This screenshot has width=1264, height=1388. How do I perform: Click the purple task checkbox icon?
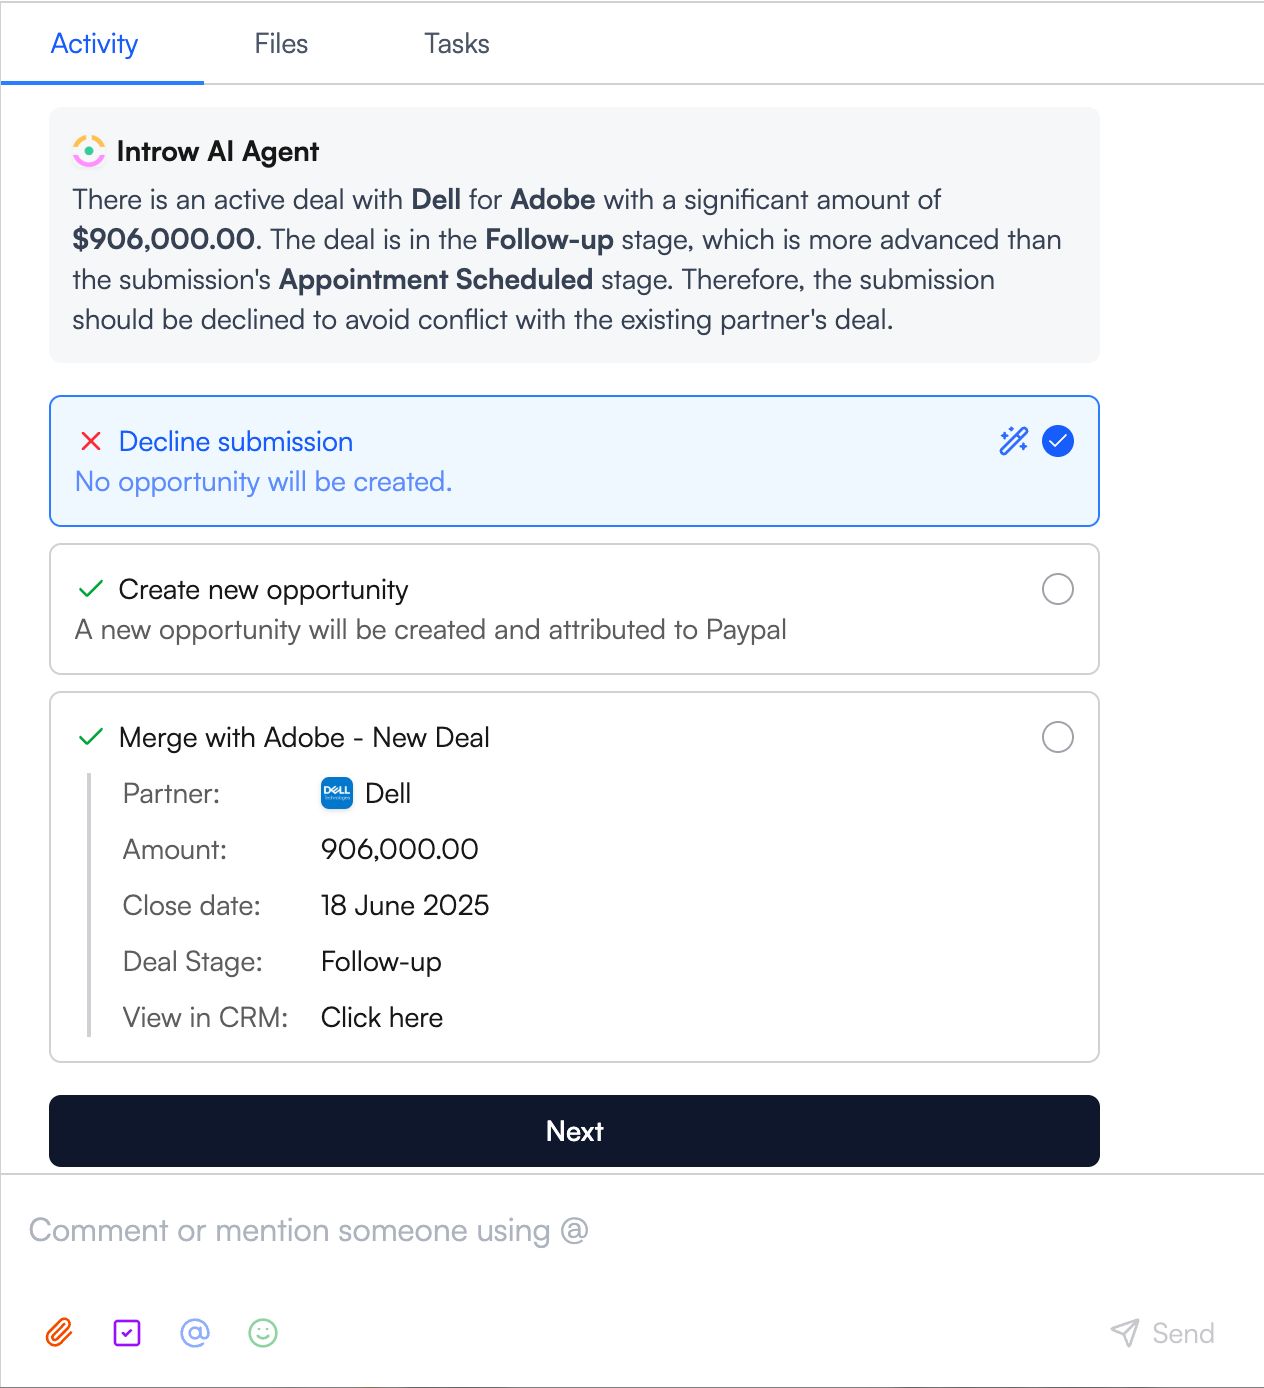(127, 1332)
